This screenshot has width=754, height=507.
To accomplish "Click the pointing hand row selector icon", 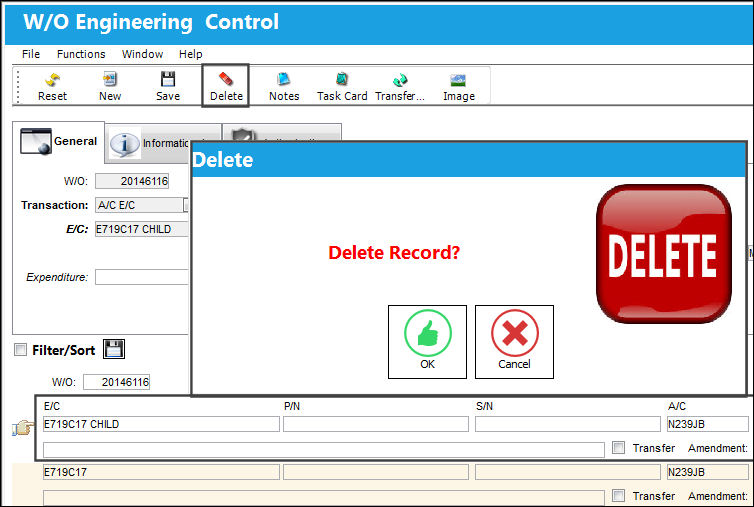I will click(x=23, y=427).
